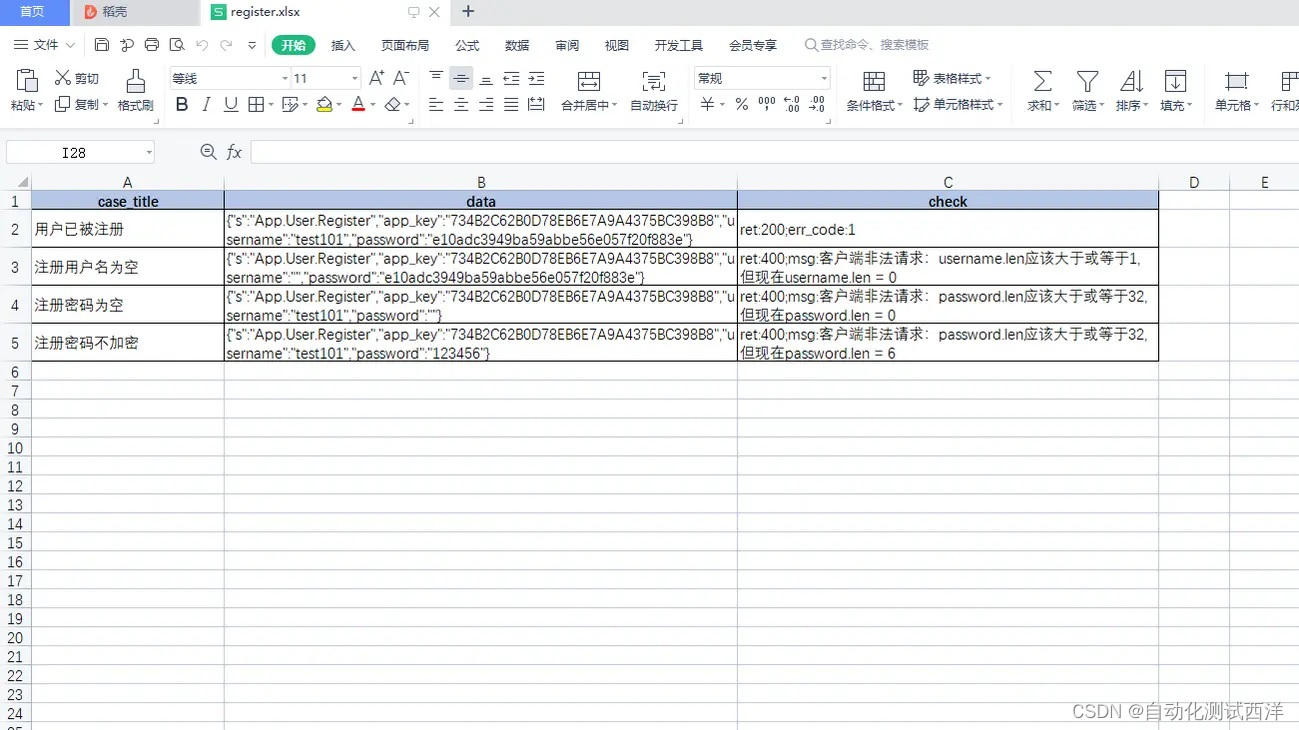This screenshot has height=730, width=1299.
Task: Click the Save icon in quick access toolbar
Action: [x=102, y=45]
